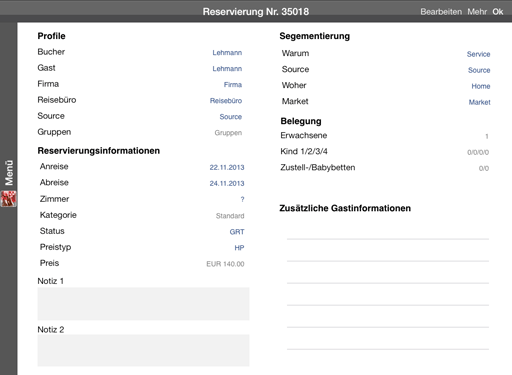
Task: Choose room via Zimmer question mark
Action: click(x=242, y=199)
